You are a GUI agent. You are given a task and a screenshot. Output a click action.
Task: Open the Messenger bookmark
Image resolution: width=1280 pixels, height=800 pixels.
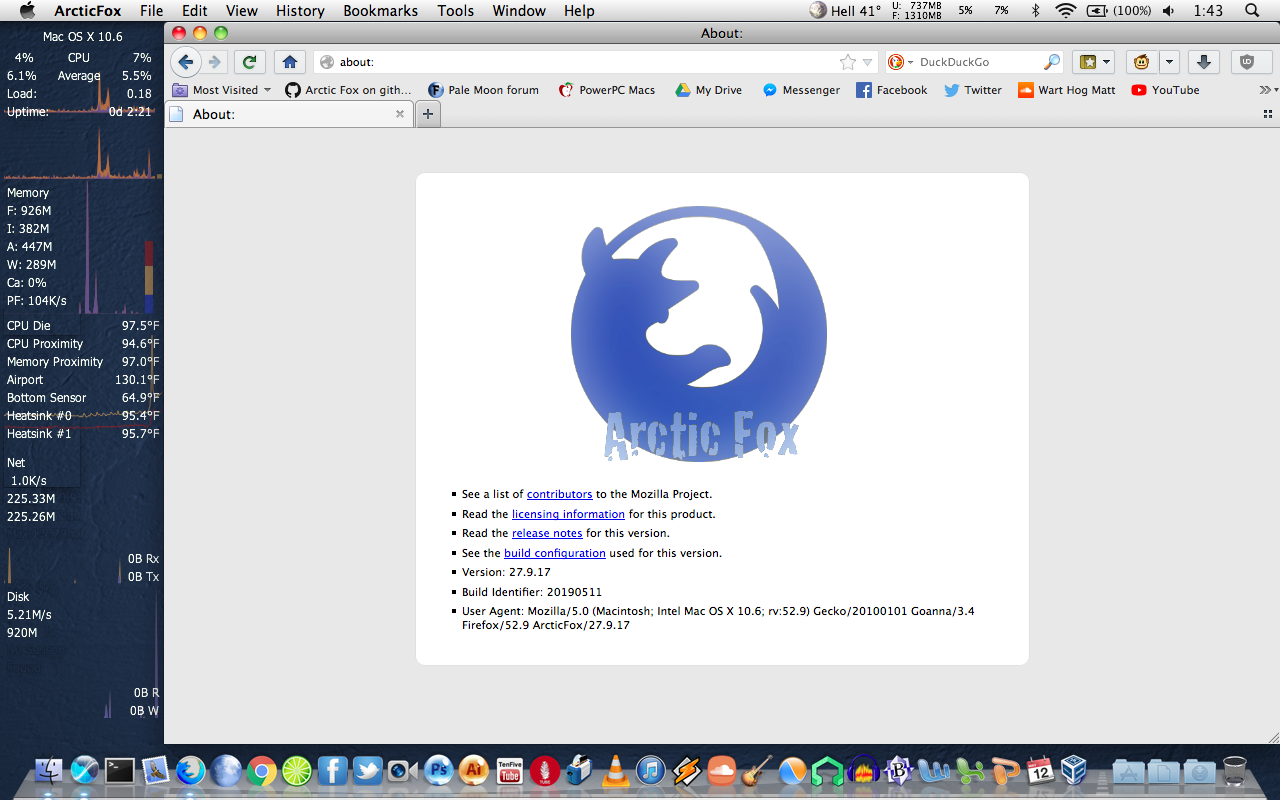[801, 90]
